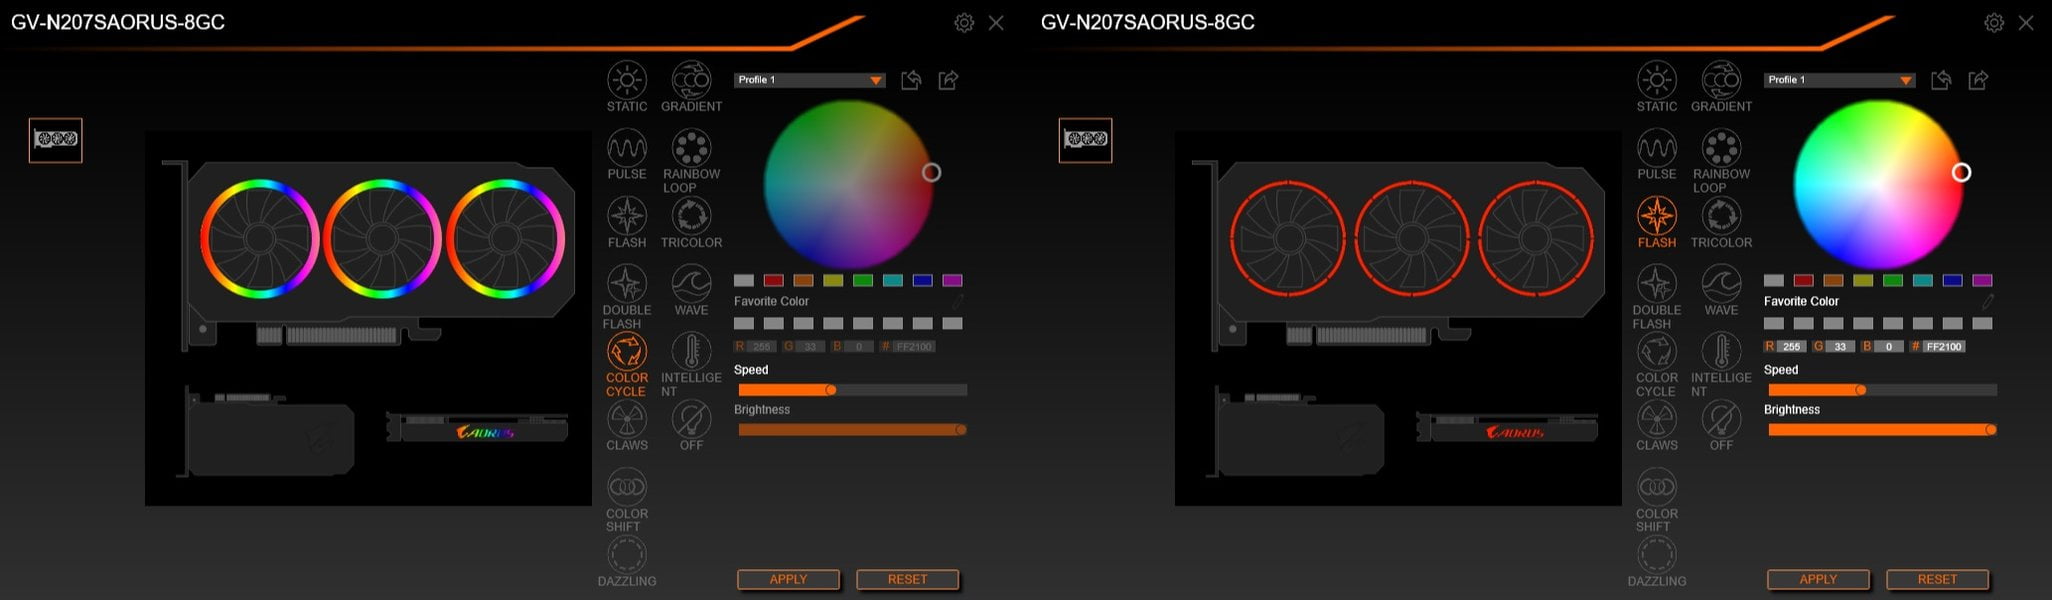Click export profile icon in right window
Viewport: 2052px width, 600px height.
(x=1979, y=80)
